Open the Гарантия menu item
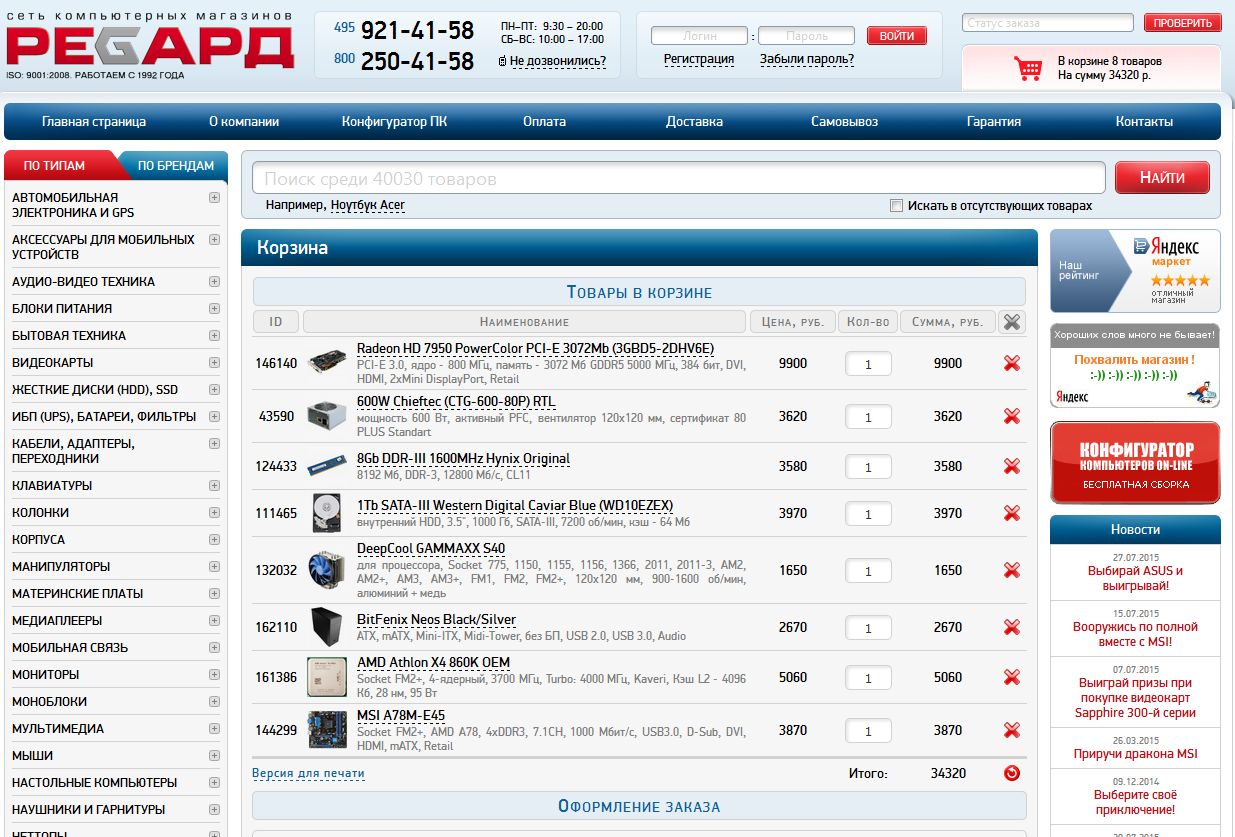Screen dimensions: 1235x837 click(994, 122)
